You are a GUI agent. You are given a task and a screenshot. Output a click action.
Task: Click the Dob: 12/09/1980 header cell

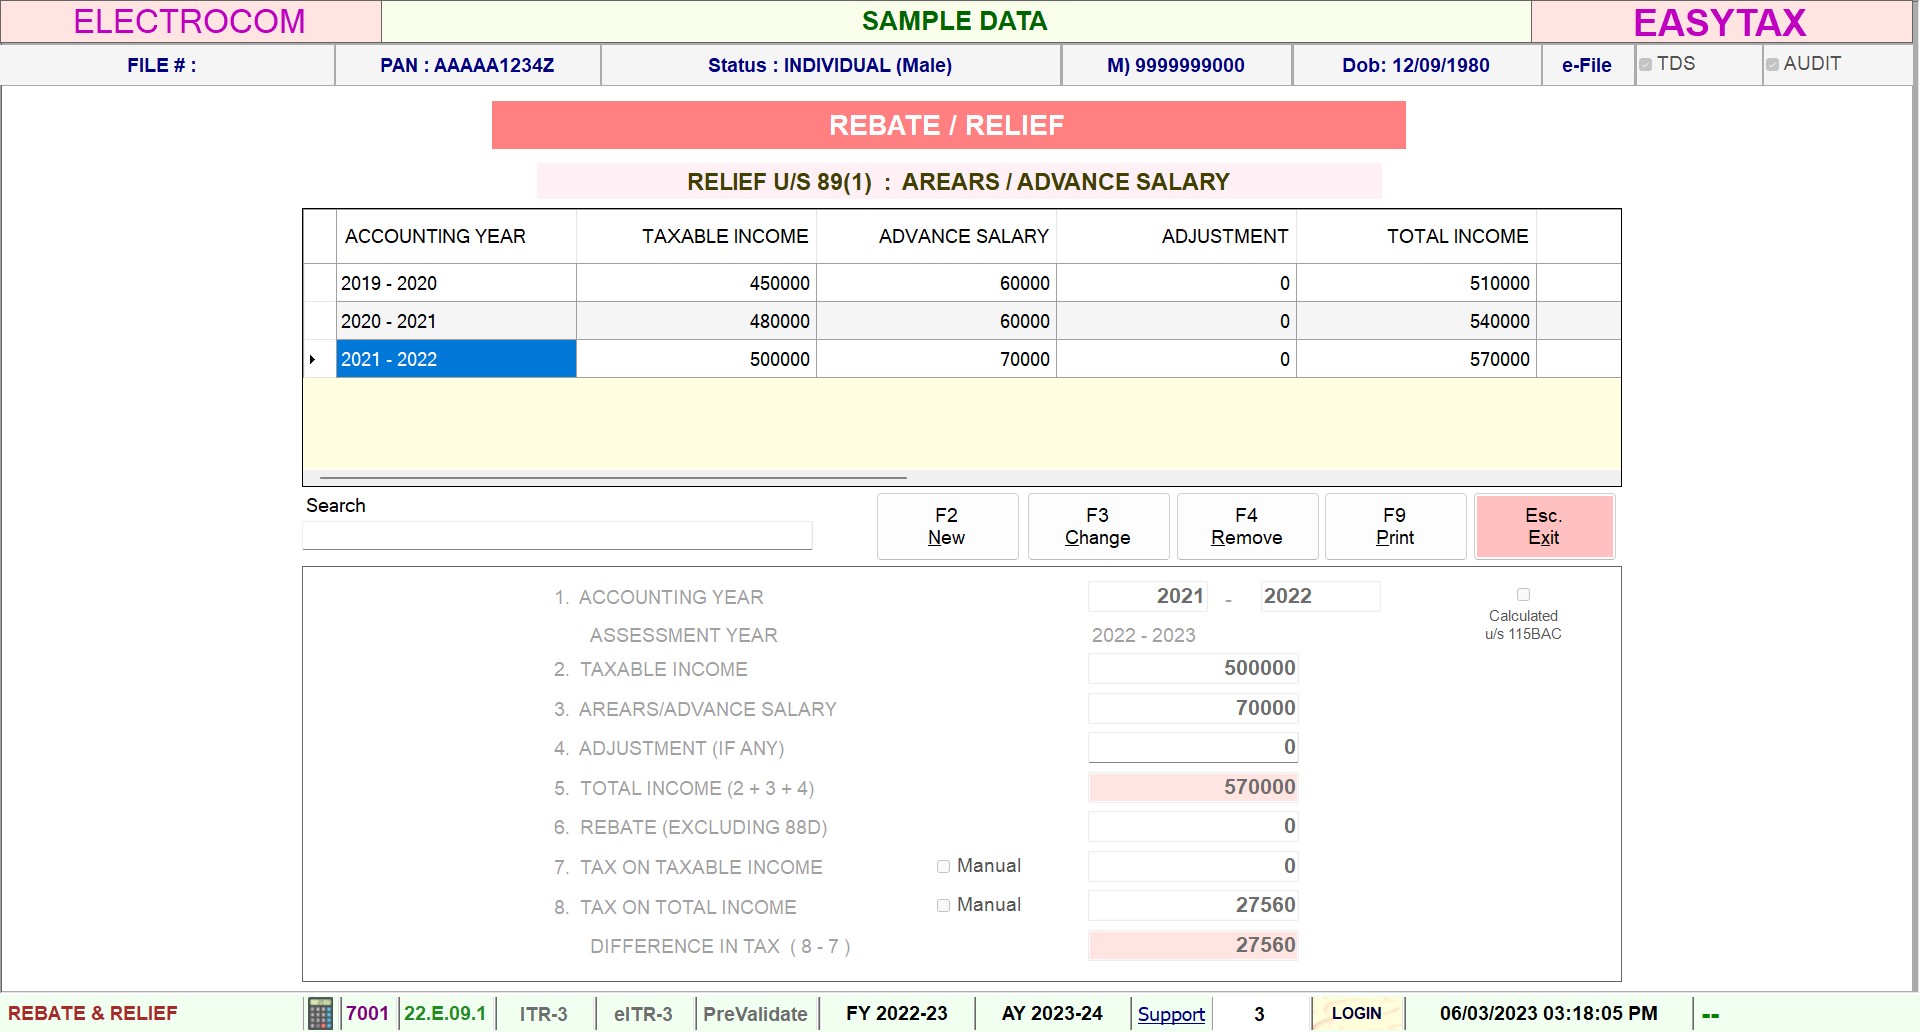[x=1416, y=65]
